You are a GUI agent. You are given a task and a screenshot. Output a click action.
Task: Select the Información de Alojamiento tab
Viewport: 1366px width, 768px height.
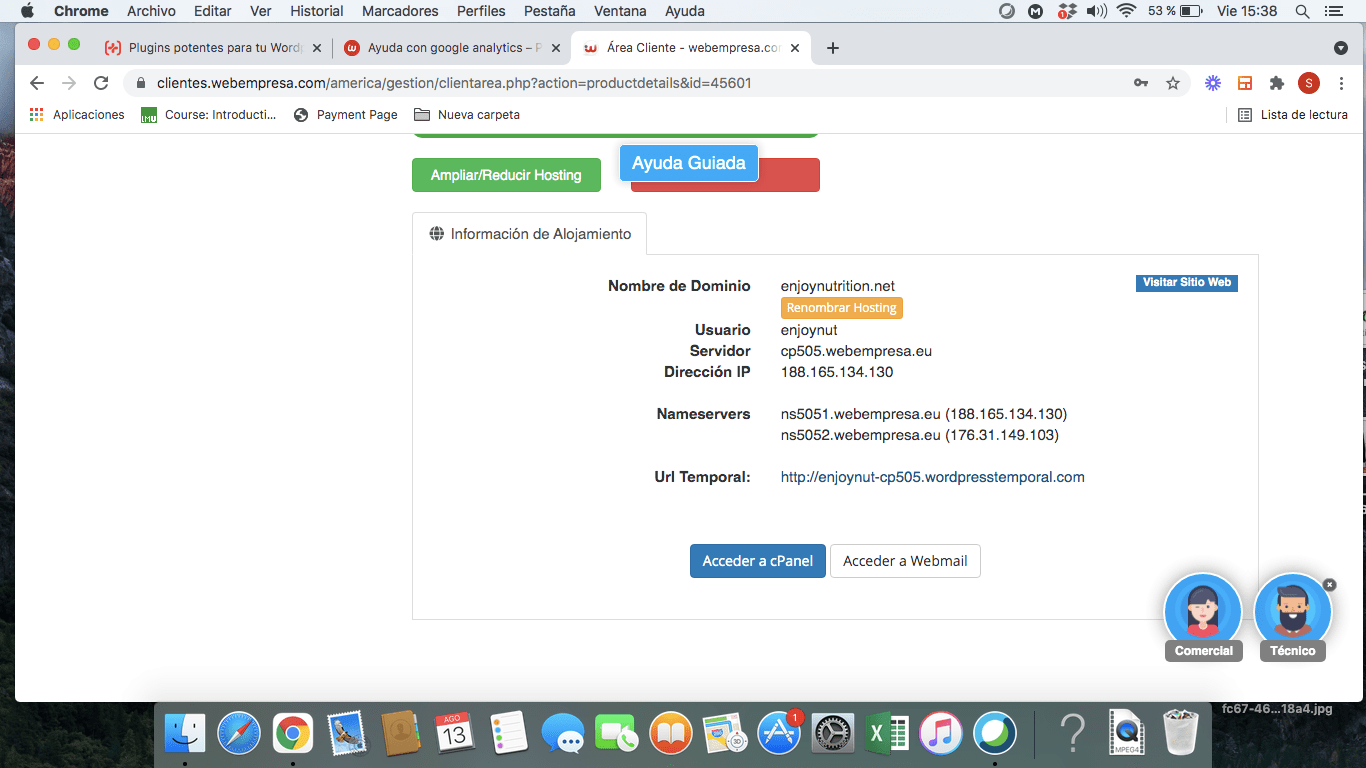click(529, 234)
